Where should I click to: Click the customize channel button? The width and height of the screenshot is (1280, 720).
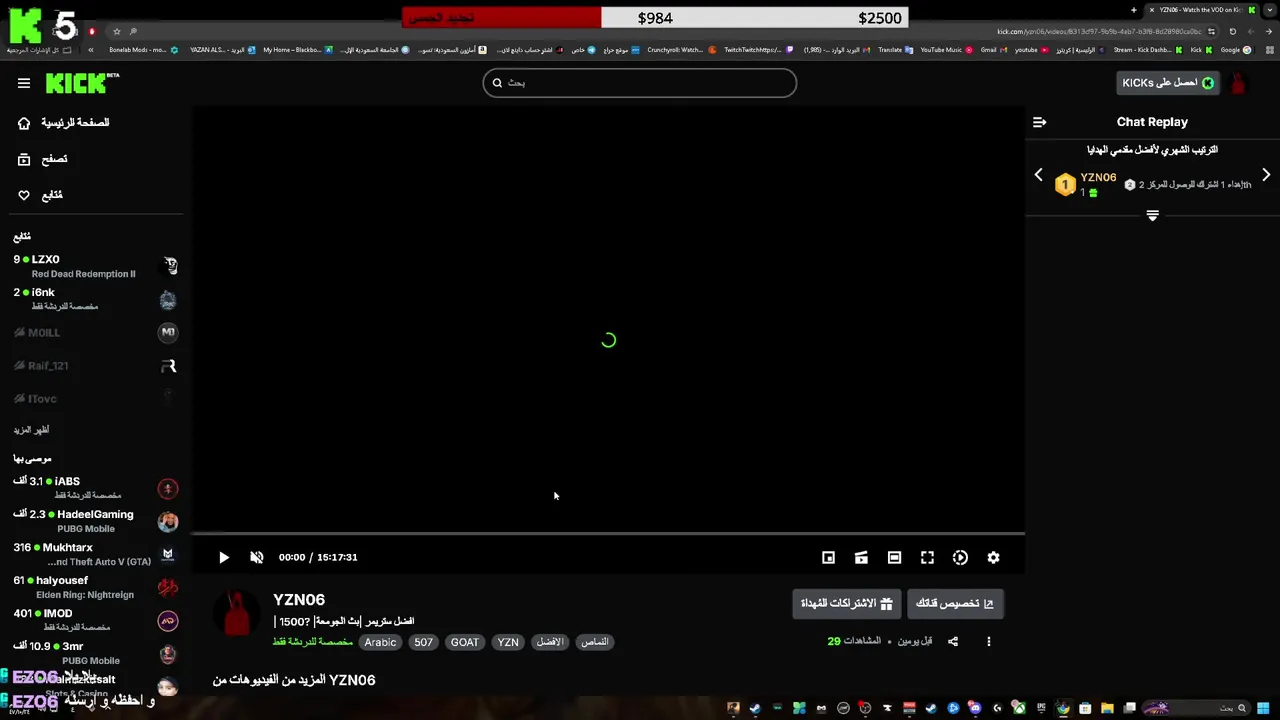[x=955, y=604]
